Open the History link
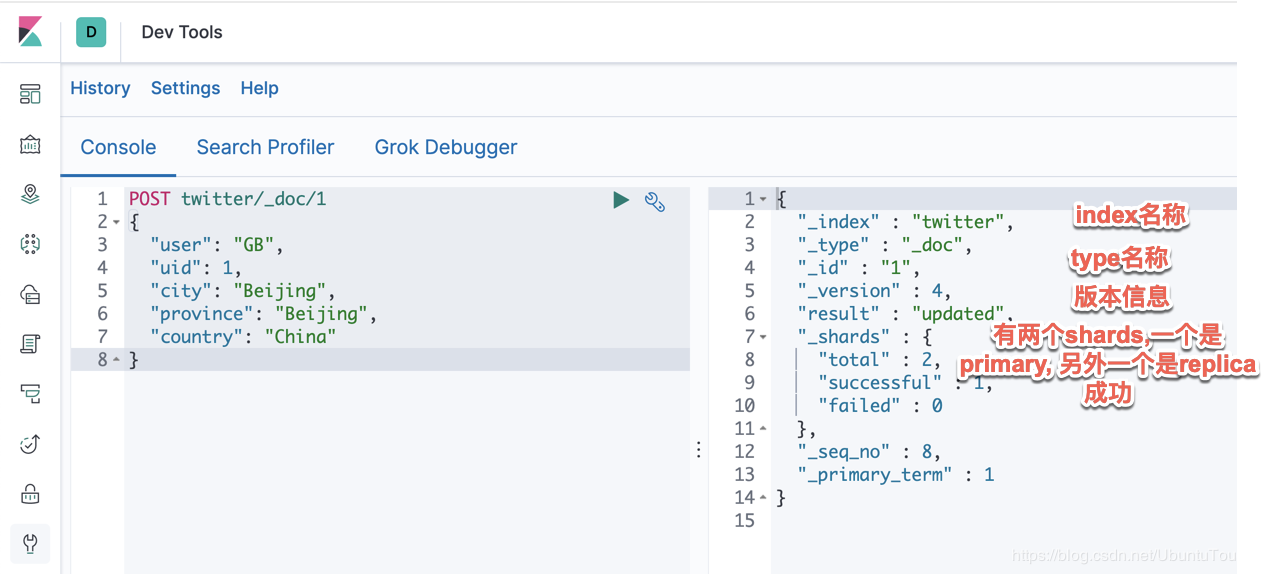 click(x=100, y=88)
